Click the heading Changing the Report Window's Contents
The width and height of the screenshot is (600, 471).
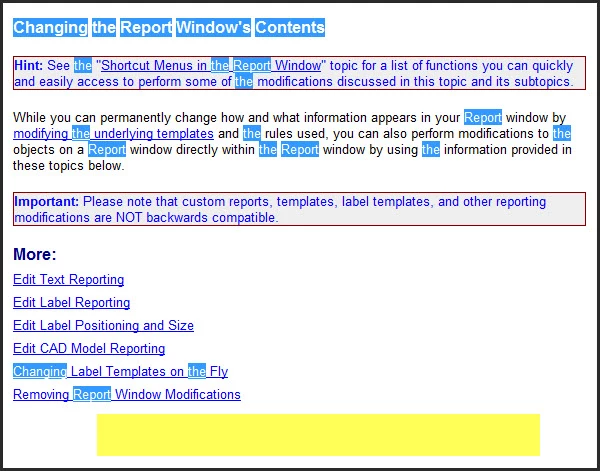pos(169,28)
